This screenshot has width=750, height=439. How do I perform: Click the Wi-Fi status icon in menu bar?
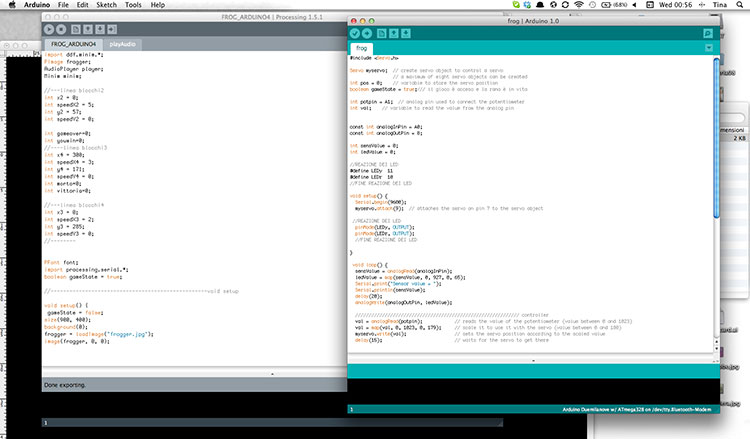point(579,5)
